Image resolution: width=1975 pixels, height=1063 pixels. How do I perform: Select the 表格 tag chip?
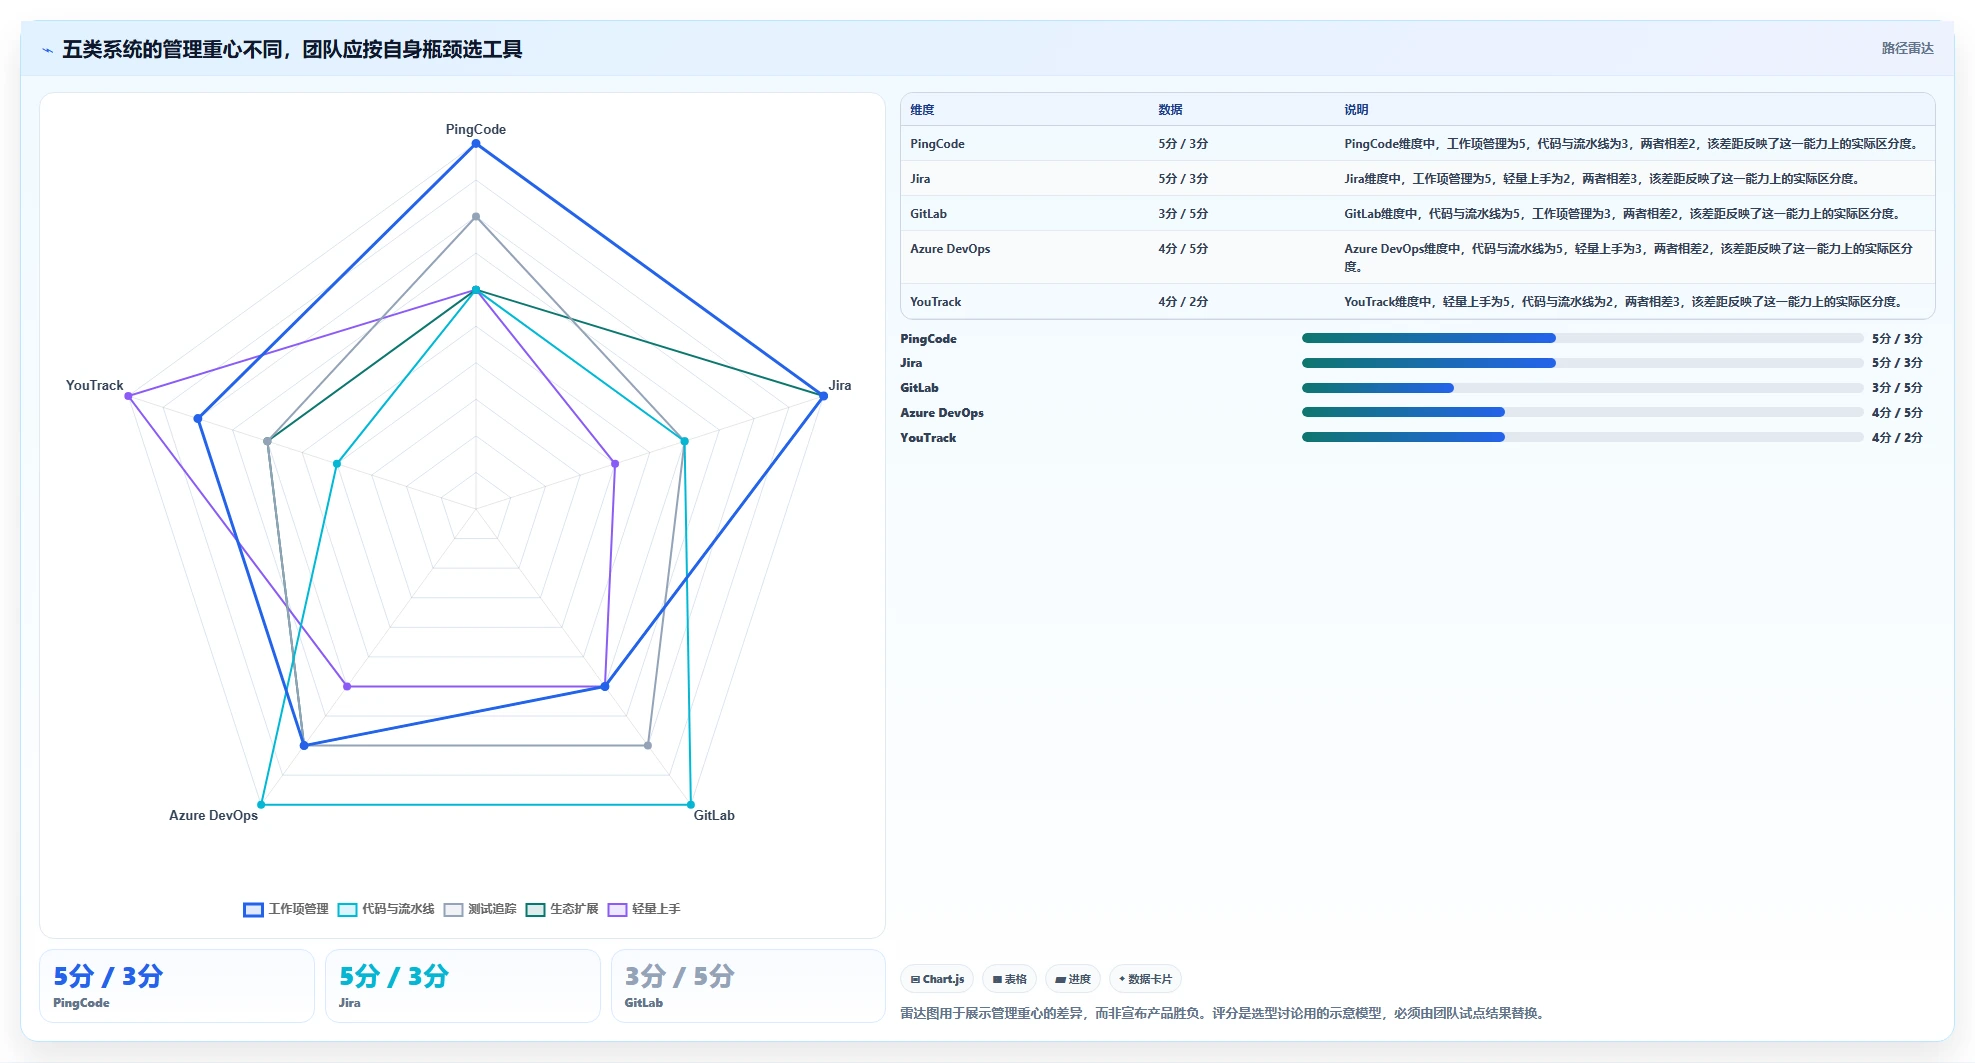[1009, 979]
